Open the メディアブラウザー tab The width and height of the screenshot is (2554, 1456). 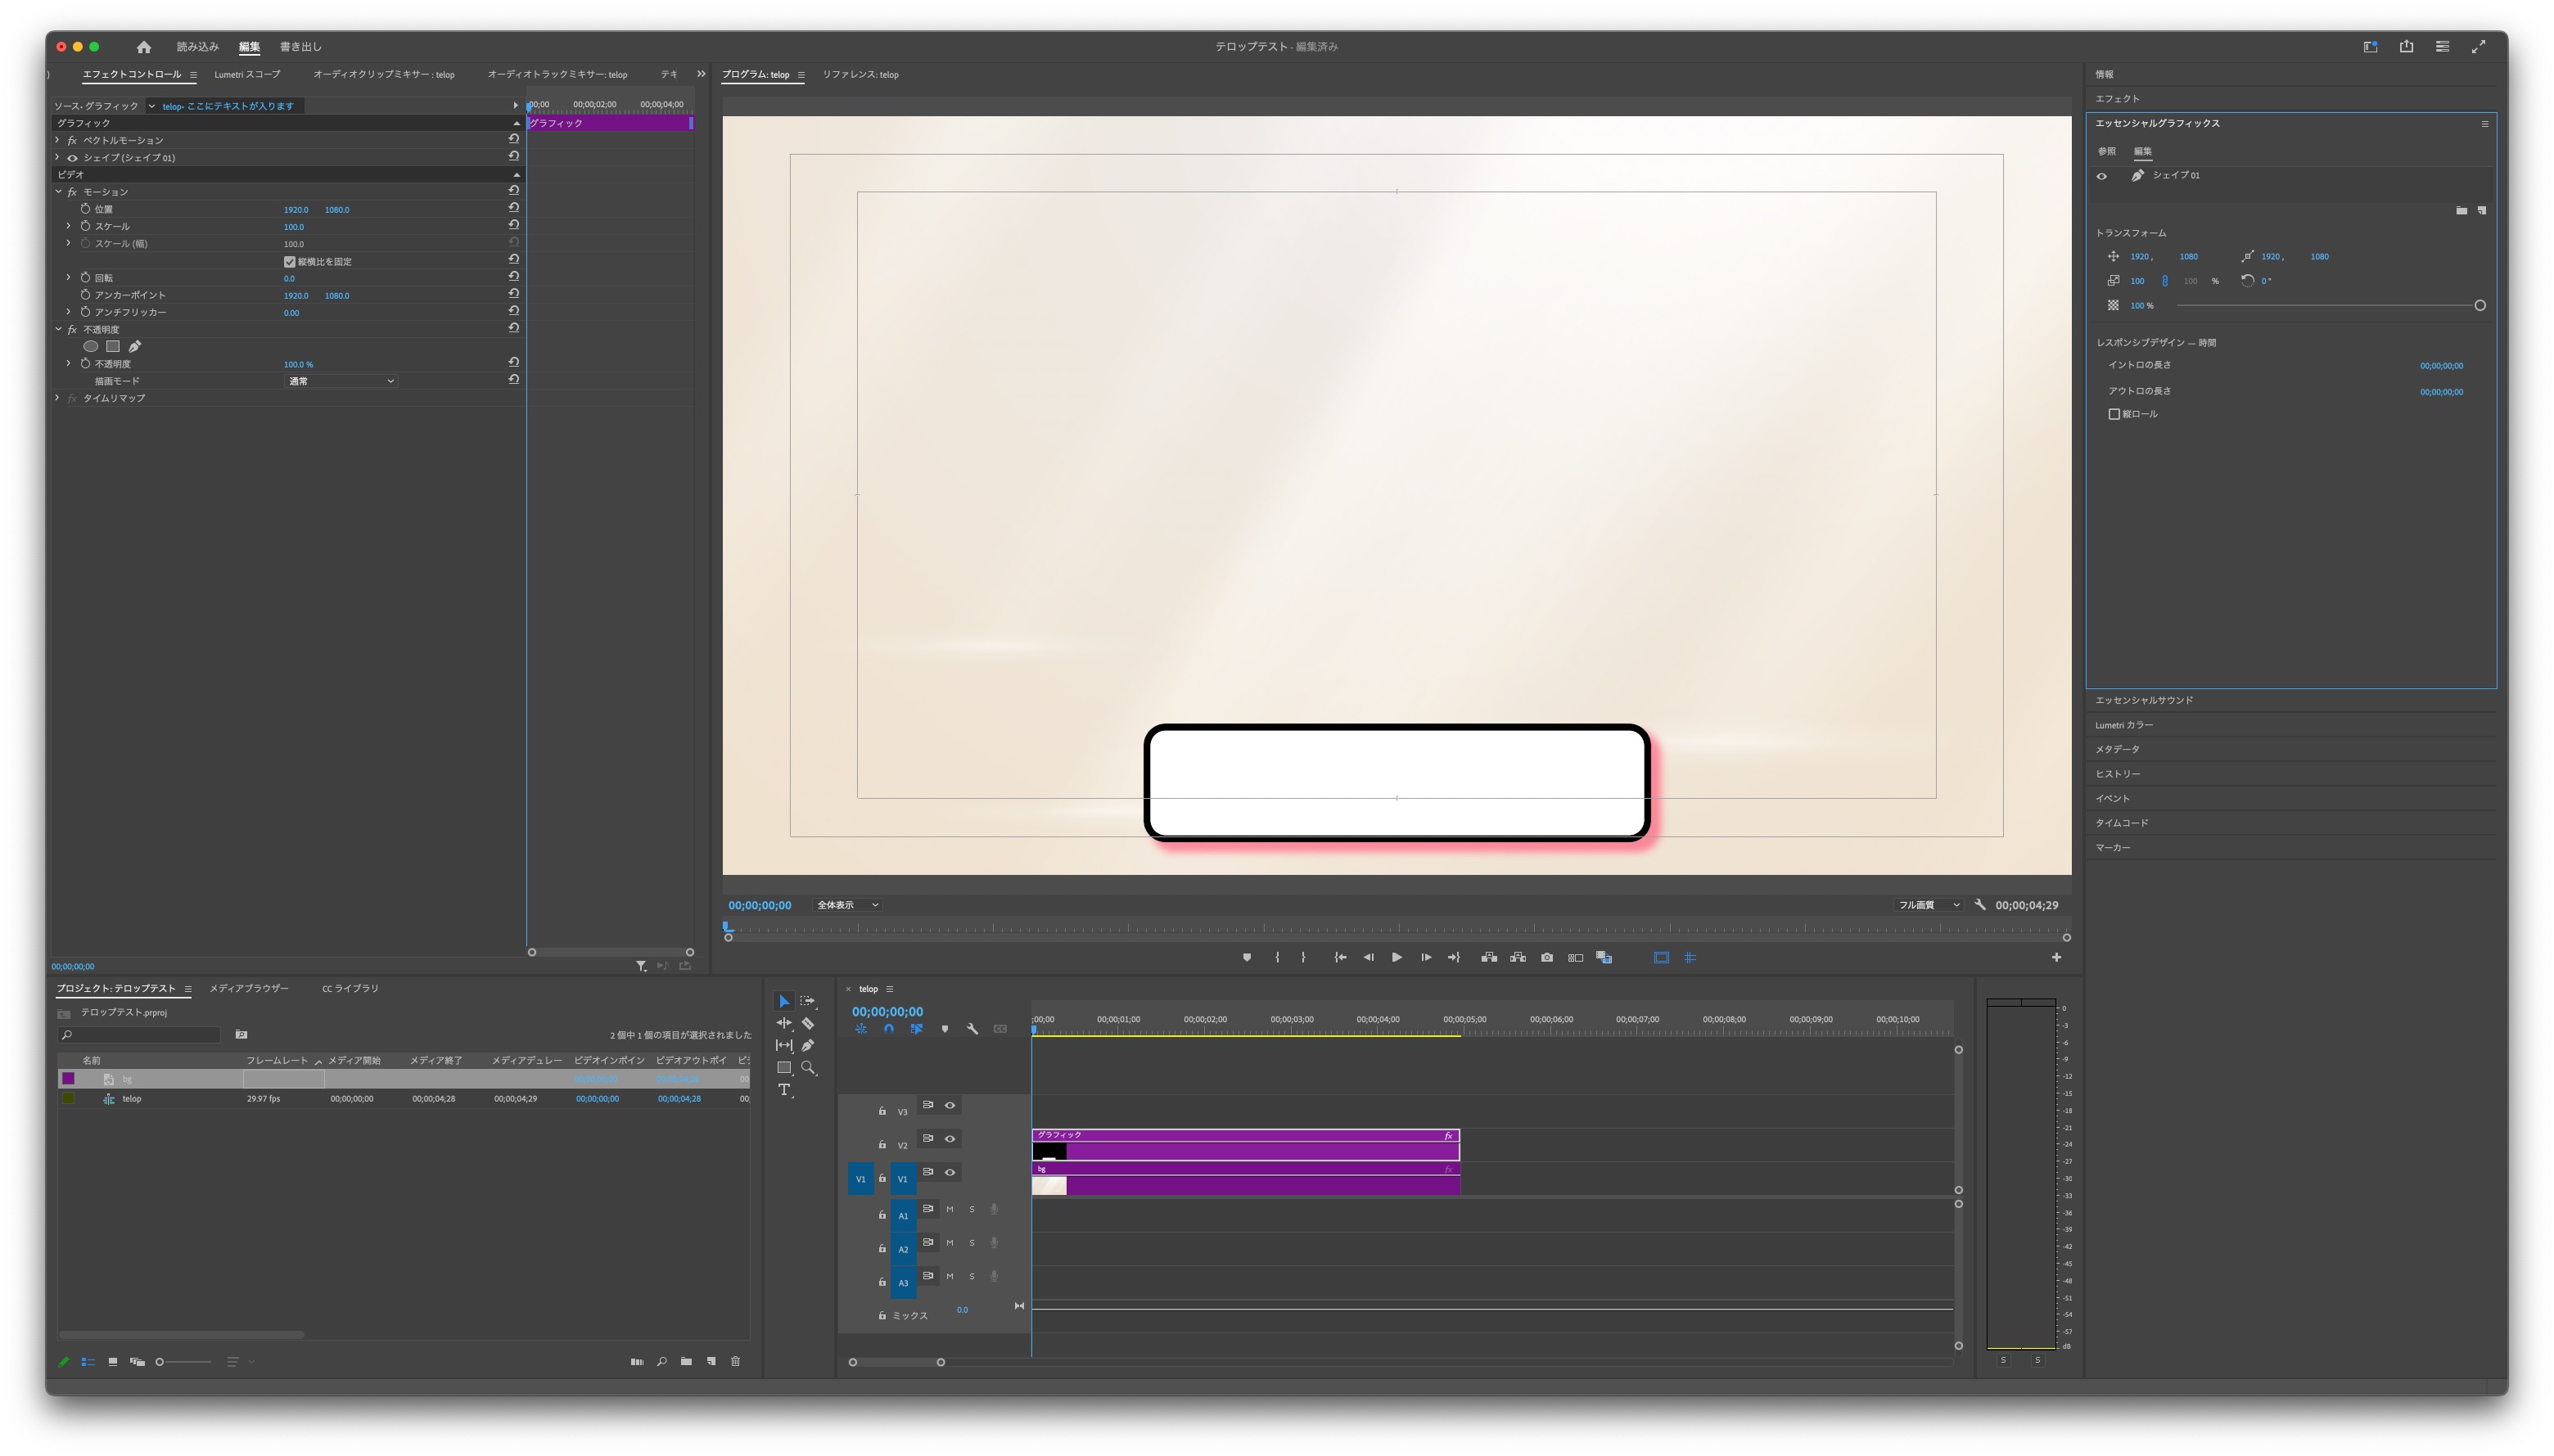(x=249, y=988)
